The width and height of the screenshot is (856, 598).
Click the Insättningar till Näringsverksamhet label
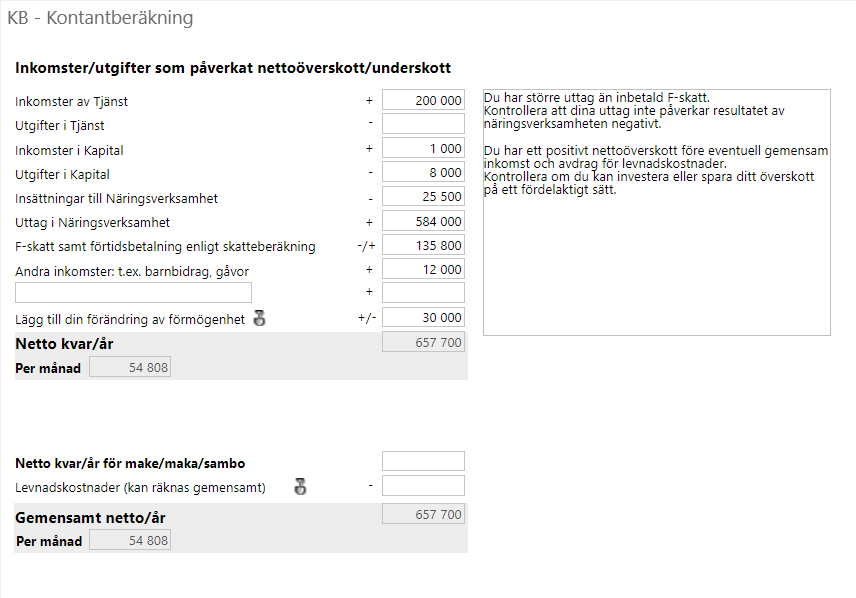(x=116, y=199)
